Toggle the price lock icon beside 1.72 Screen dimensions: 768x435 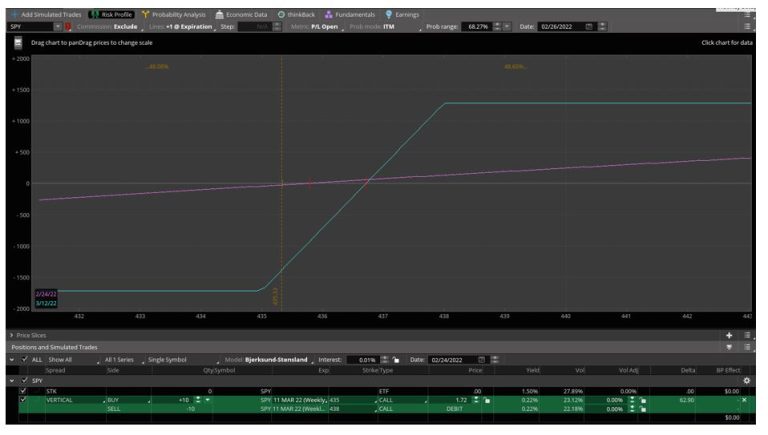pyautogui.click(x=486, y=400)
